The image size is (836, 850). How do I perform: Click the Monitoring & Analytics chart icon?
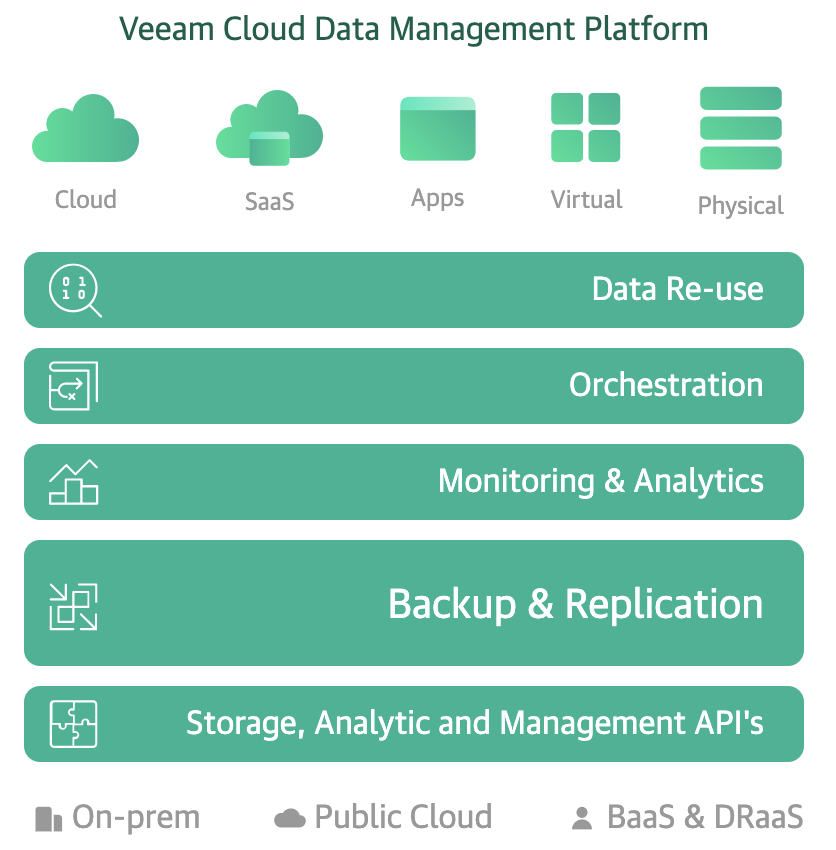[73, 482]
